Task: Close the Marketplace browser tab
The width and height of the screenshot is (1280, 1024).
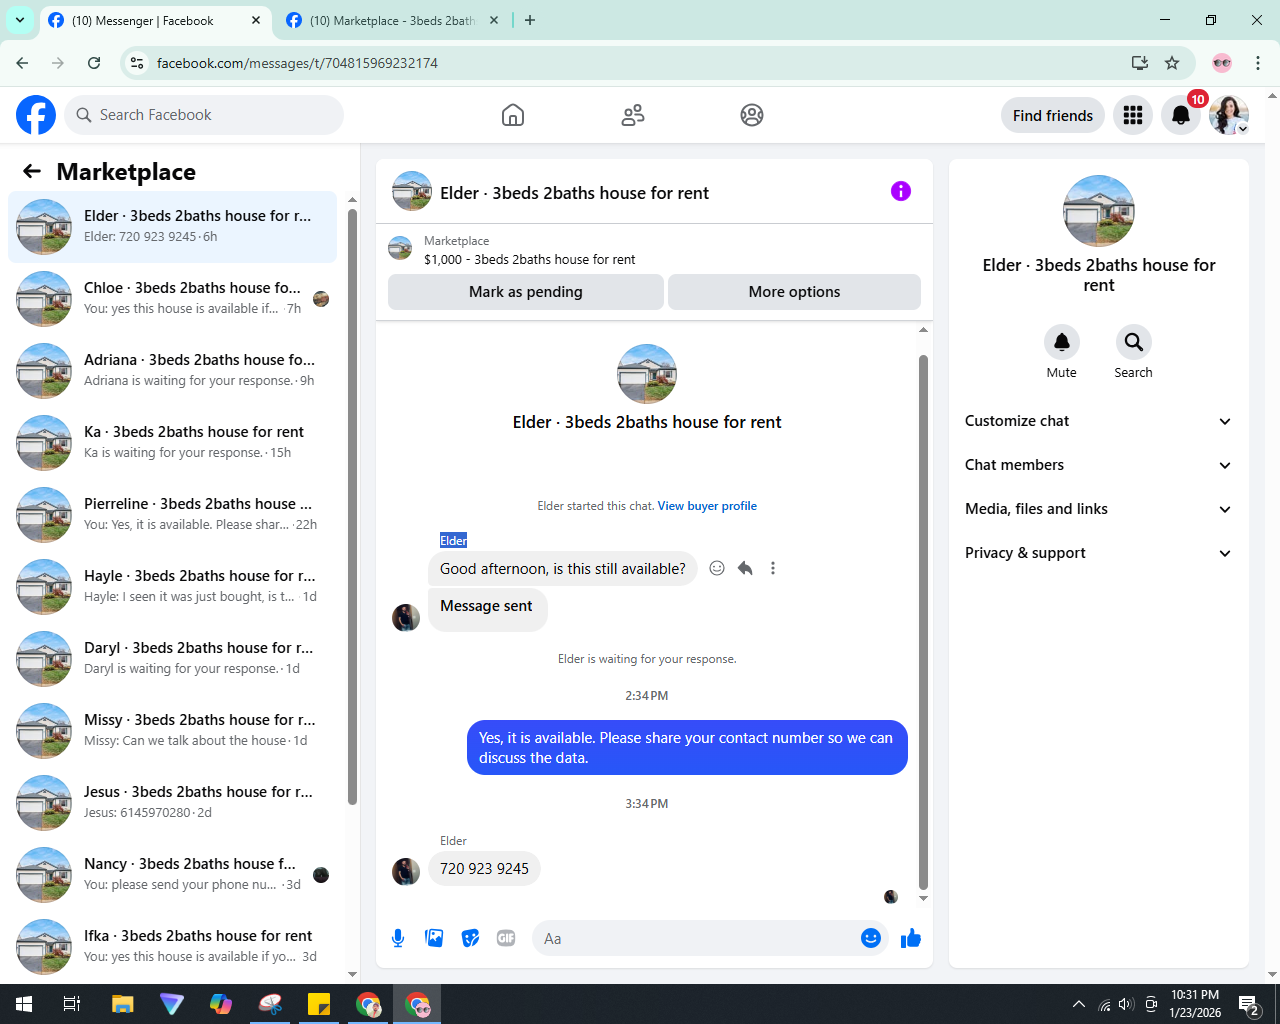Action: click(x=494, y=20)
